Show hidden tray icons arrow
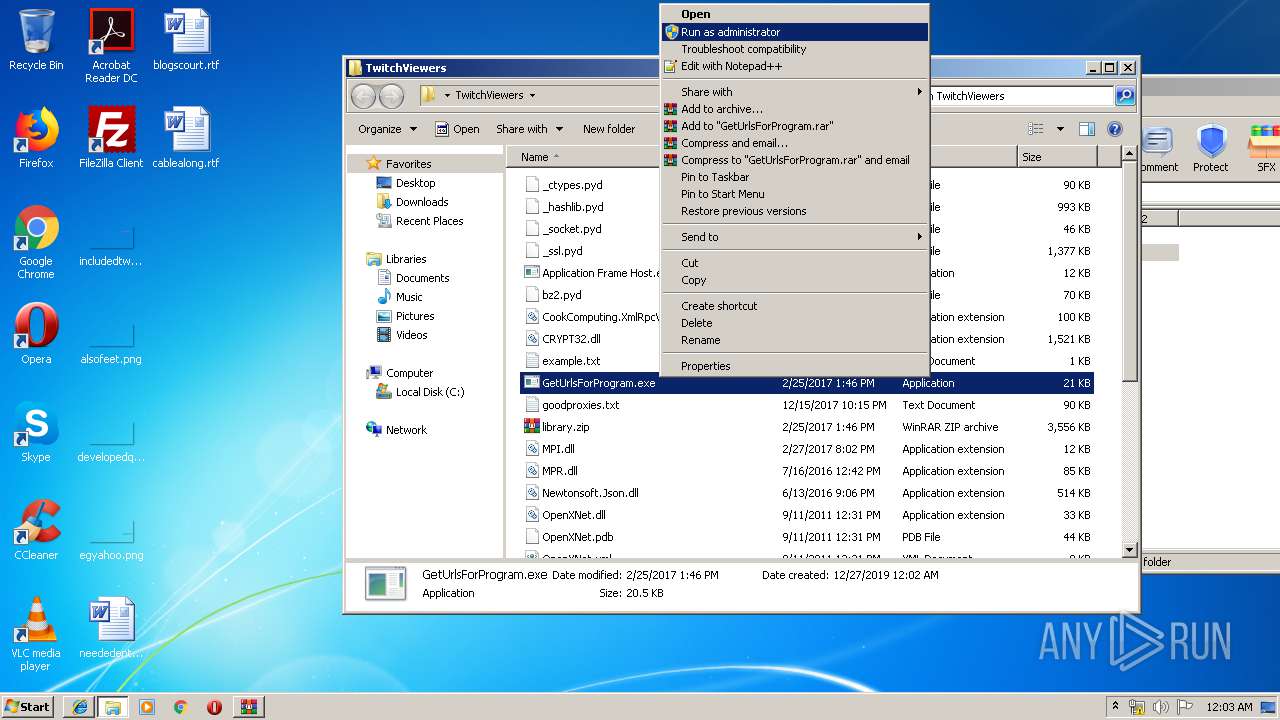 (1115, 707)
